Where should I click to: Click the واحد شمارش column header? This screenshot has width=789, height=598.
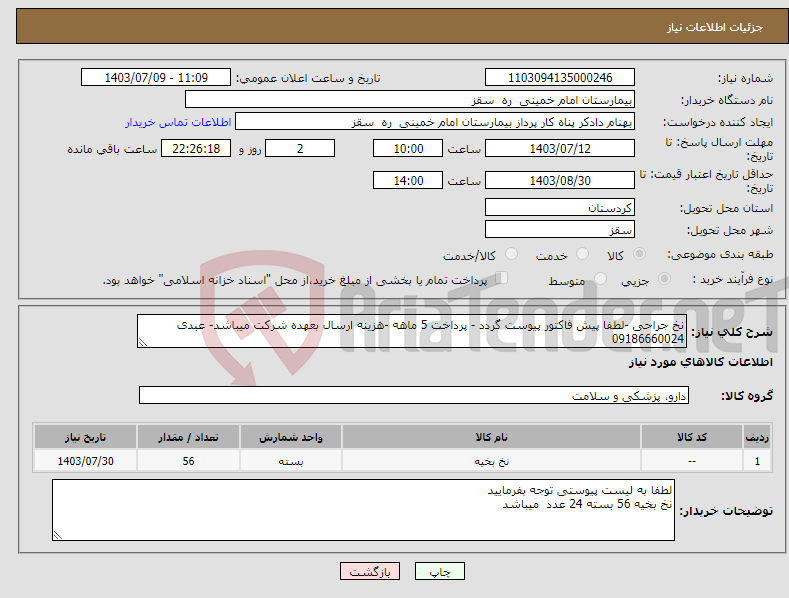coord(291,437)
